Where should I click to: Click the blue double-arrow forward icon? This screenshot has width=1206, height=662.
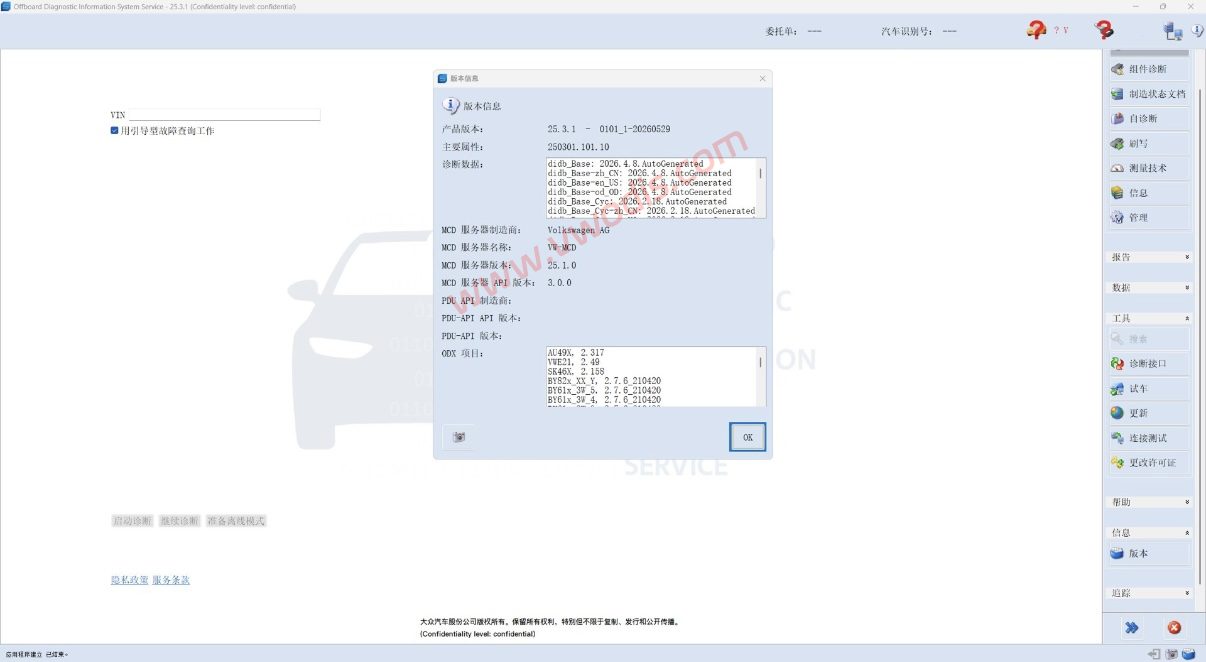click(1131, 627)
